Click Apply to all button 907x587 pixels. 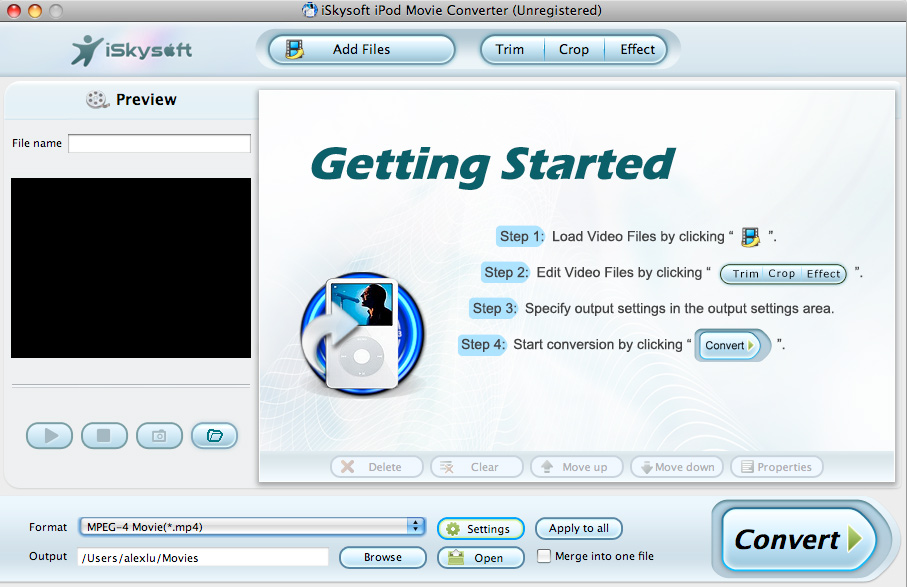click(578, 528)
